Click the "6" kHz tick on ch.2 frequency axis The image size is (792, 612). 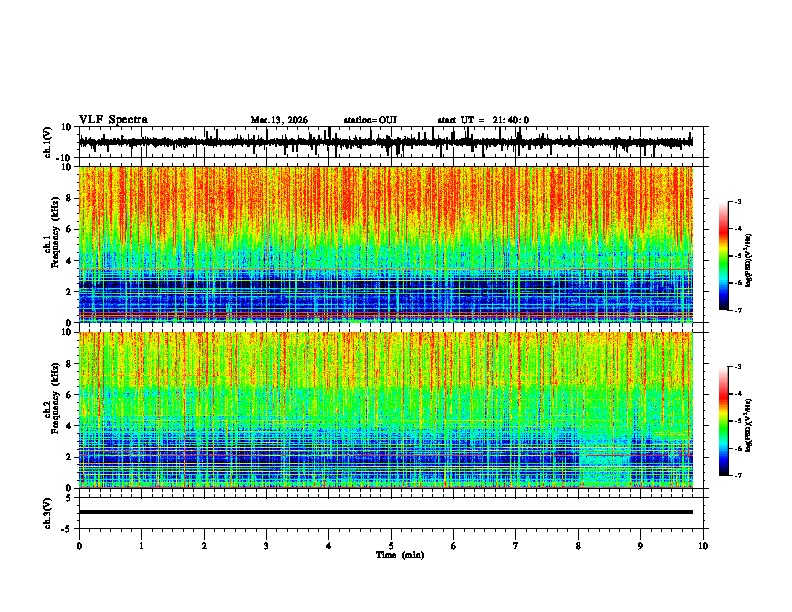click(x=69, y=395)
